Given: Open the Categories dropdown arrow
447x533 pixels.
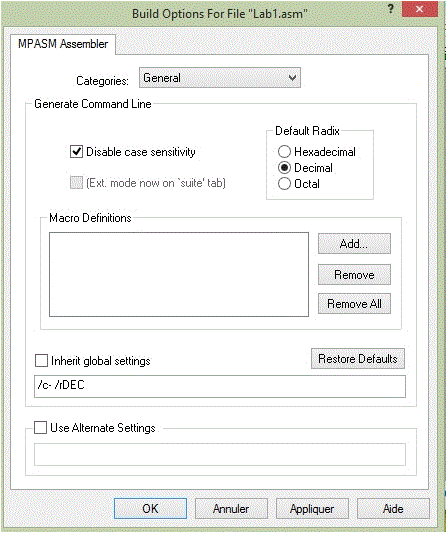Looking at the screenshot, I should 292,78.
